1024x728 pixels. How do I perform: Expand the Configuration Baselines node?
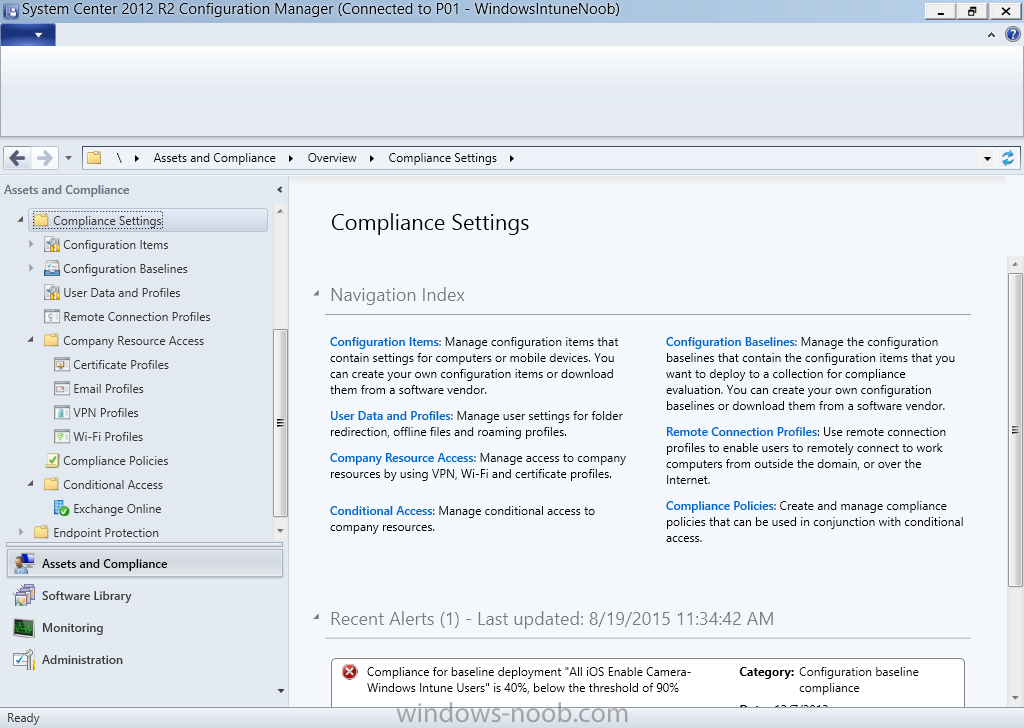[31, 268]
